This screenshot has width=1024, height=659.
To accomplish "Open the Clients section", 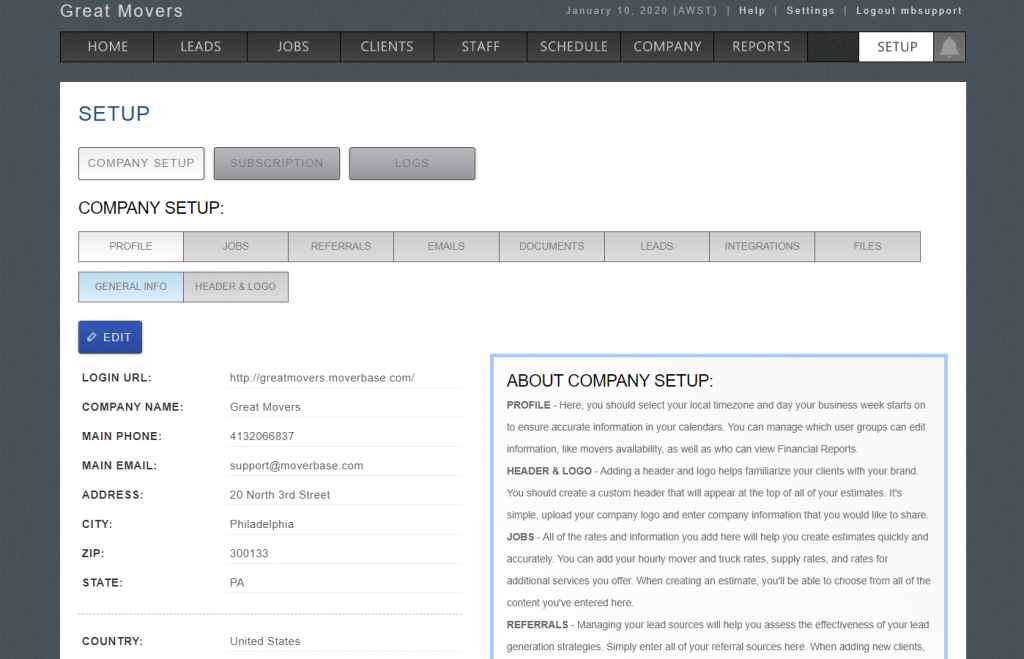I will click(x=387, y=47).
